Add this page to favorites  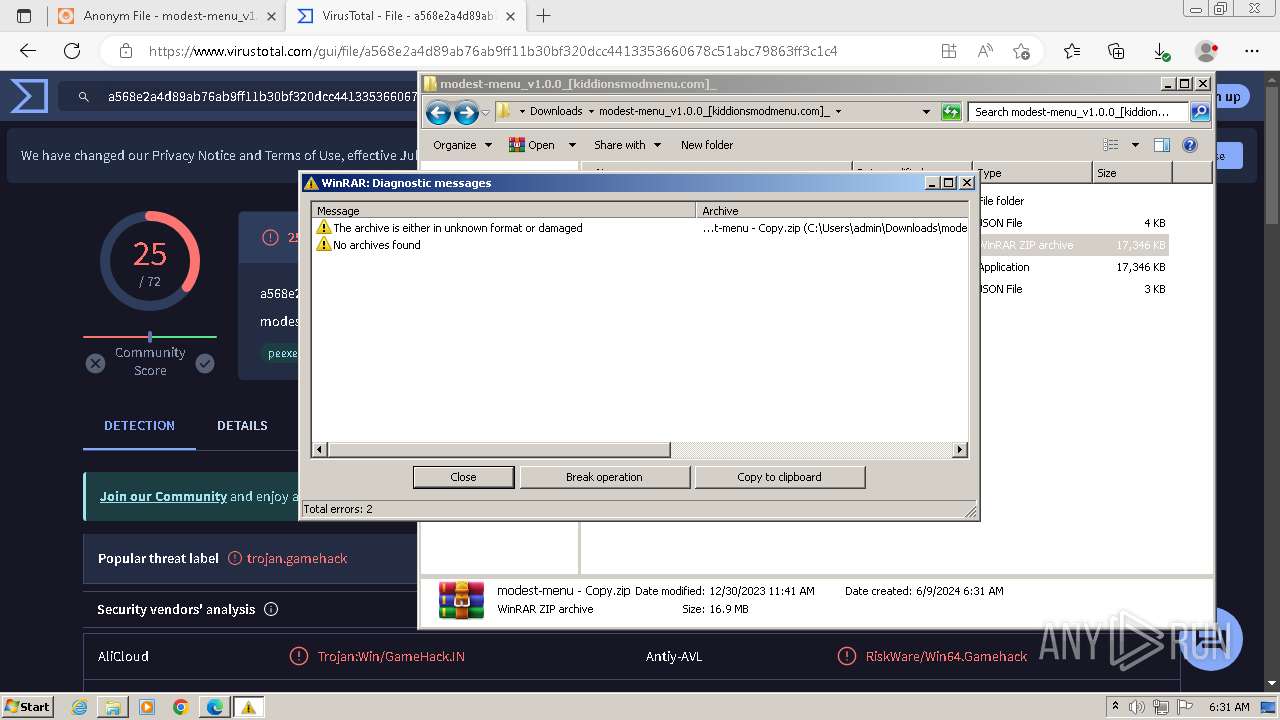(x=1021, y=51)
